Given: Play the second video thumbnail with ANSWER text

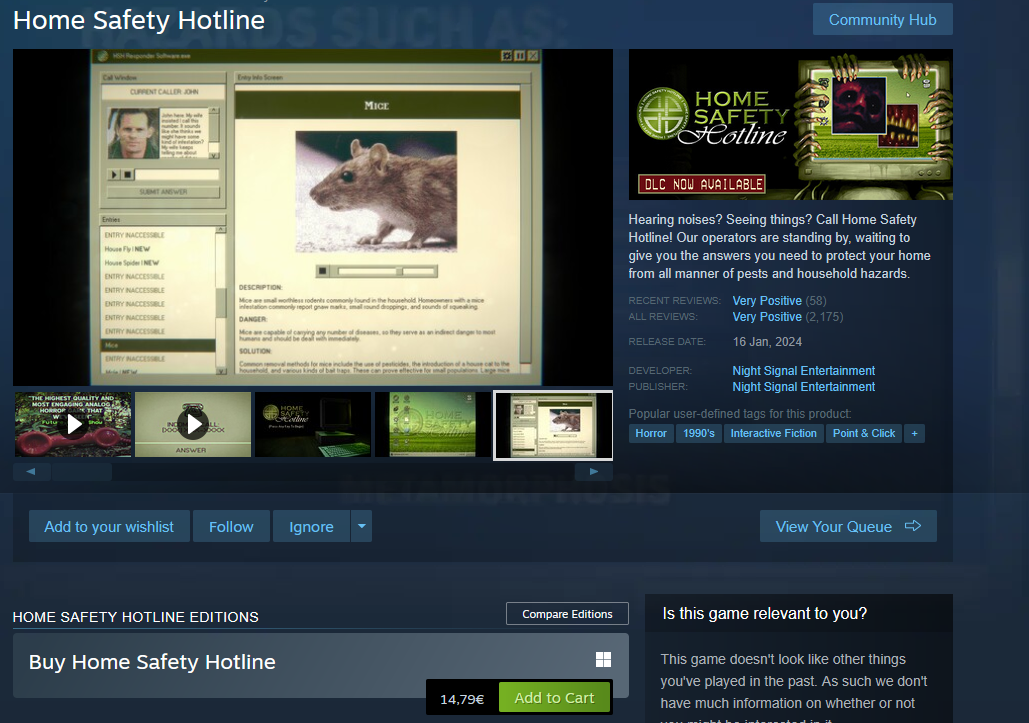Looking at the screenshot, I should [193, 424].
